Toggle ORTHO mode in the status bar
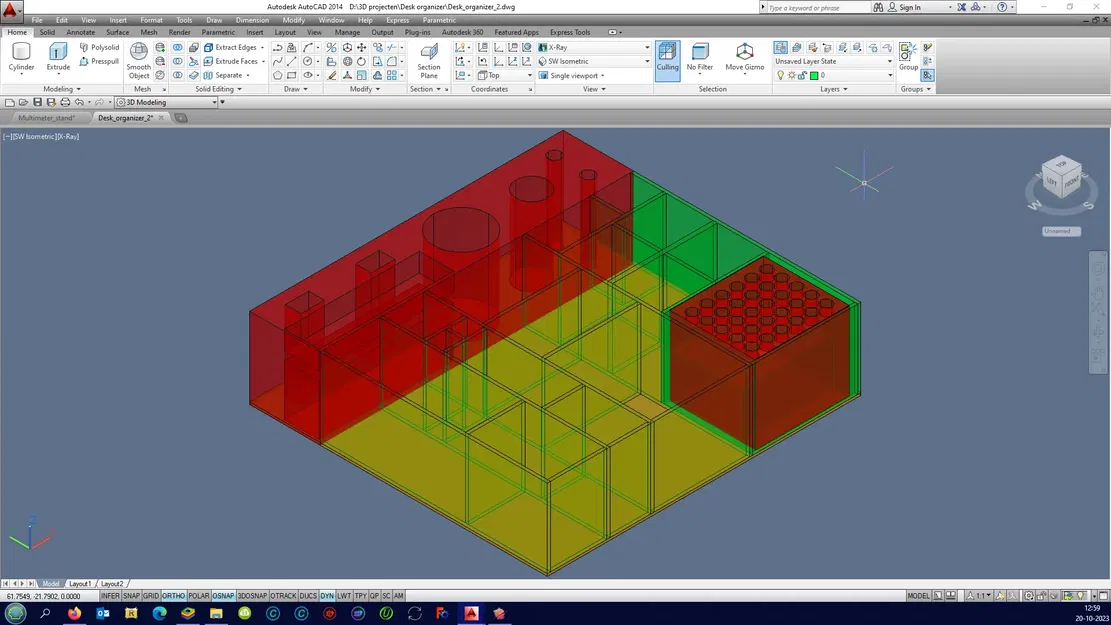Screen dimensions: 1111x625 pyautogui.click(x=173, y=596)
